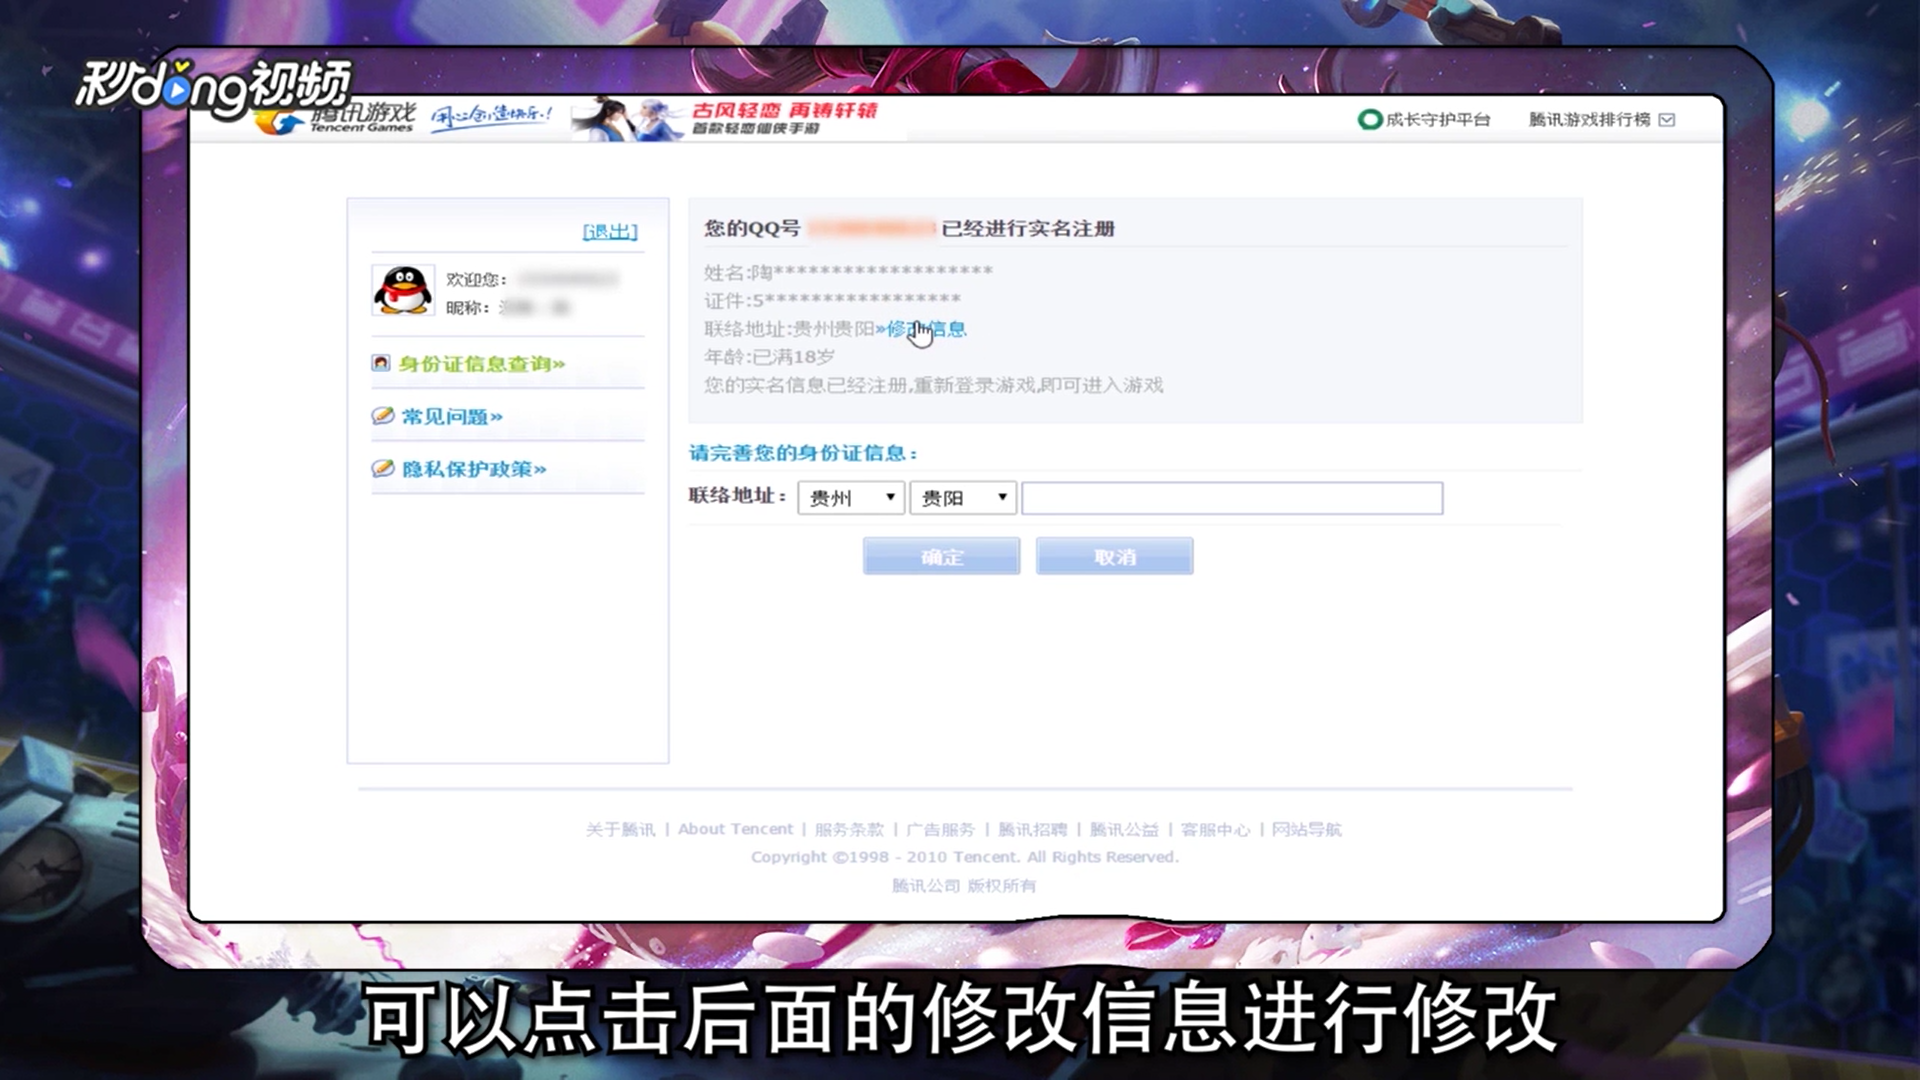Viewport: 1920px width, 1080px height.
Task: Click the privacy policy pencil icon
Action: pyautogui.click(x=382, y=468)
